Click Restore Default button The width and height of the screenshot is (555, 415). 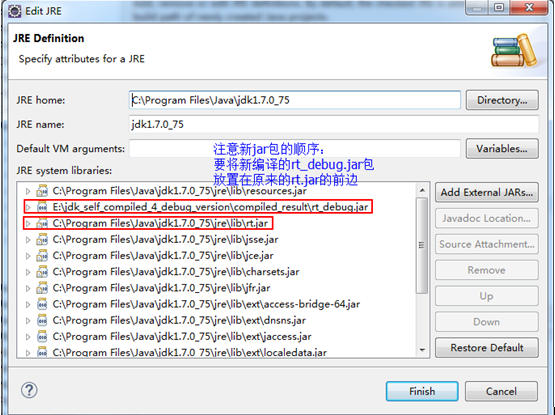point(487,348)
